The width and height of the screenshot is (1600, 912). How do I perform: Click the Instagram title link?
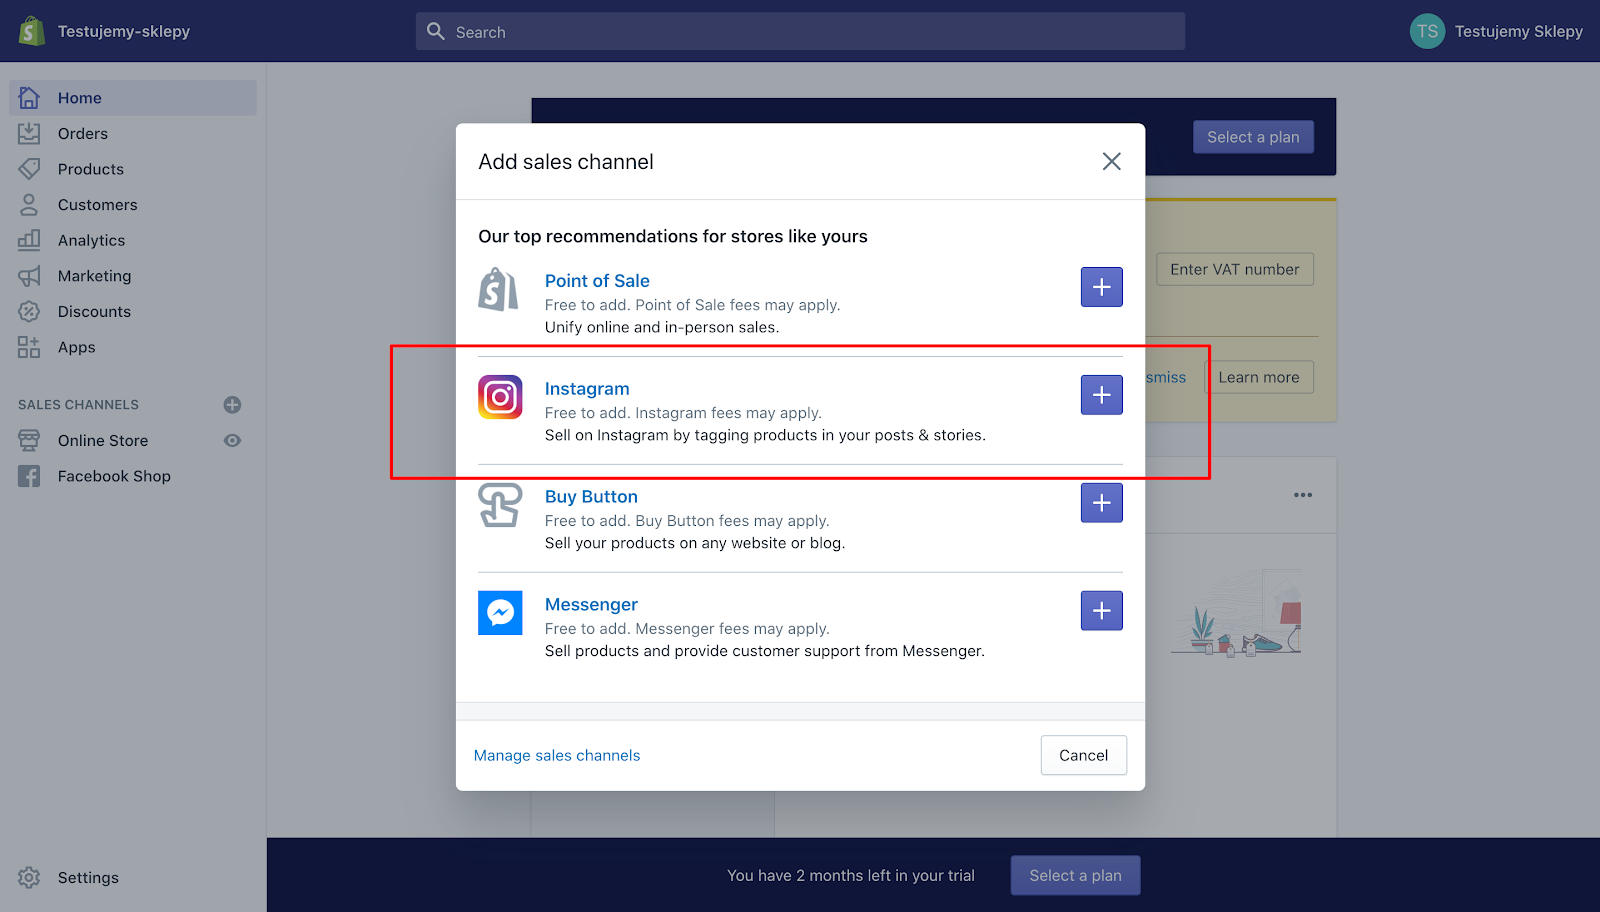(587, 389)
